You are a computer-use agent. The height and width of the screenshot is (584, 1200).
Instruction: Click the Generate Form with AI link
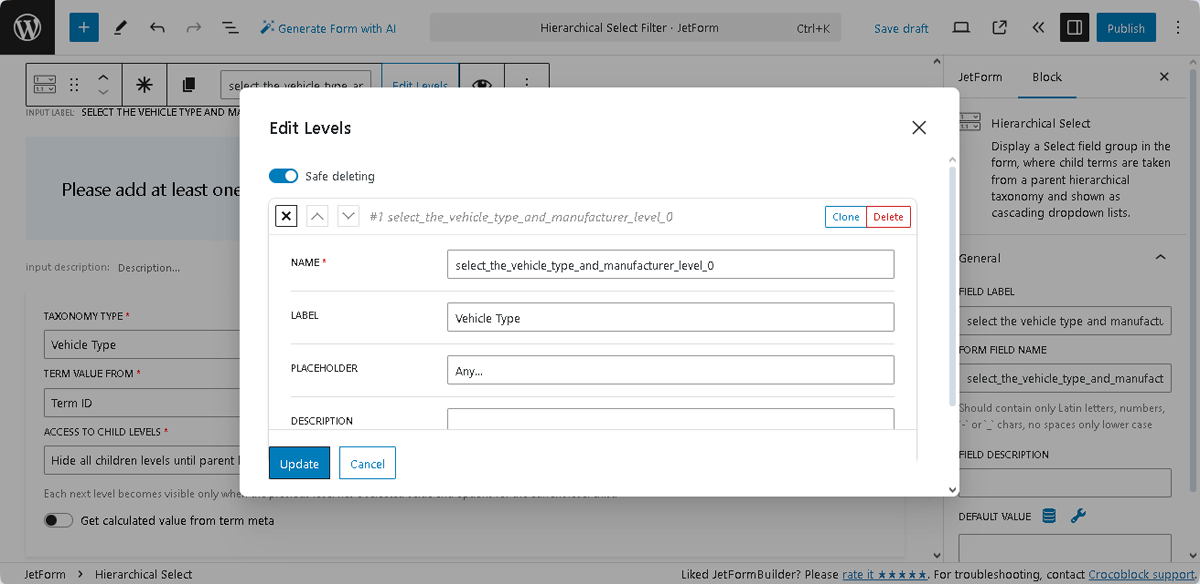coord(328,27)
